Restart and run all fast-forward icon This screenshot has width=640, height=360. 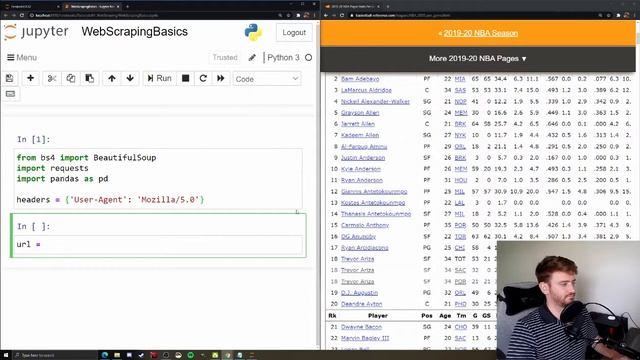pyautogui.click(x=221, y=78)
